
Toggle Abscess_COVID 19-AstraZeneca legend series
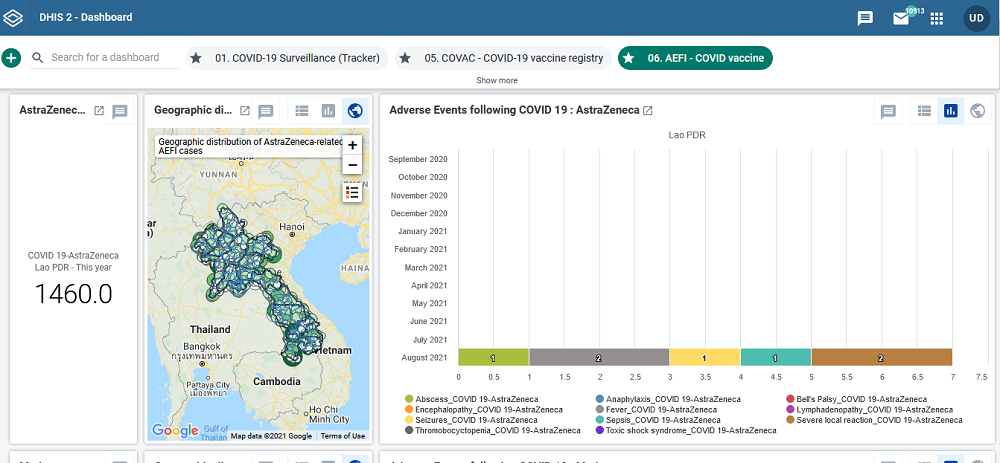pos(471,399)
